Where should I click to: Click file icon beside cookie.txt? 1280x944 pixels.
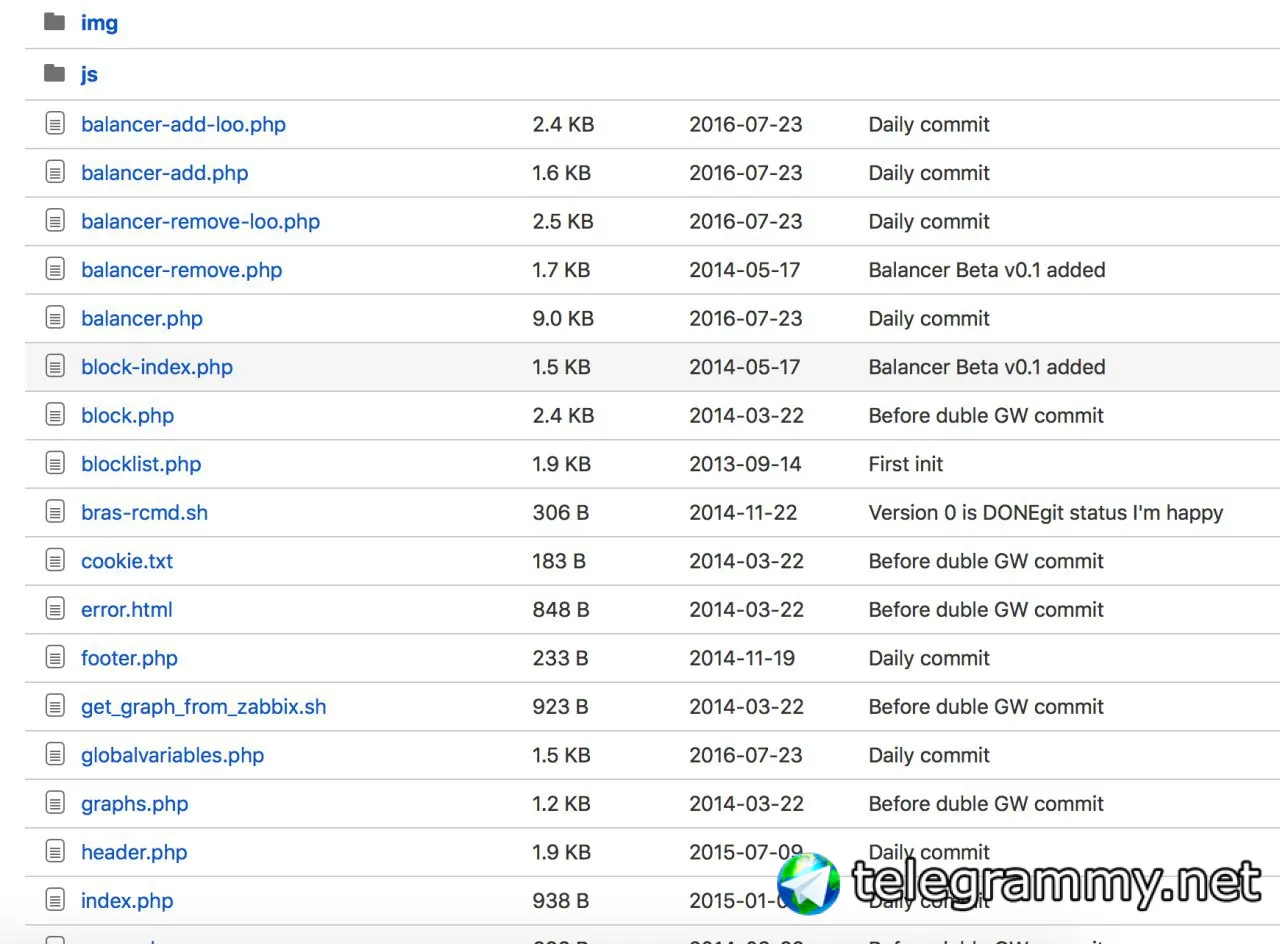point(55,560)
